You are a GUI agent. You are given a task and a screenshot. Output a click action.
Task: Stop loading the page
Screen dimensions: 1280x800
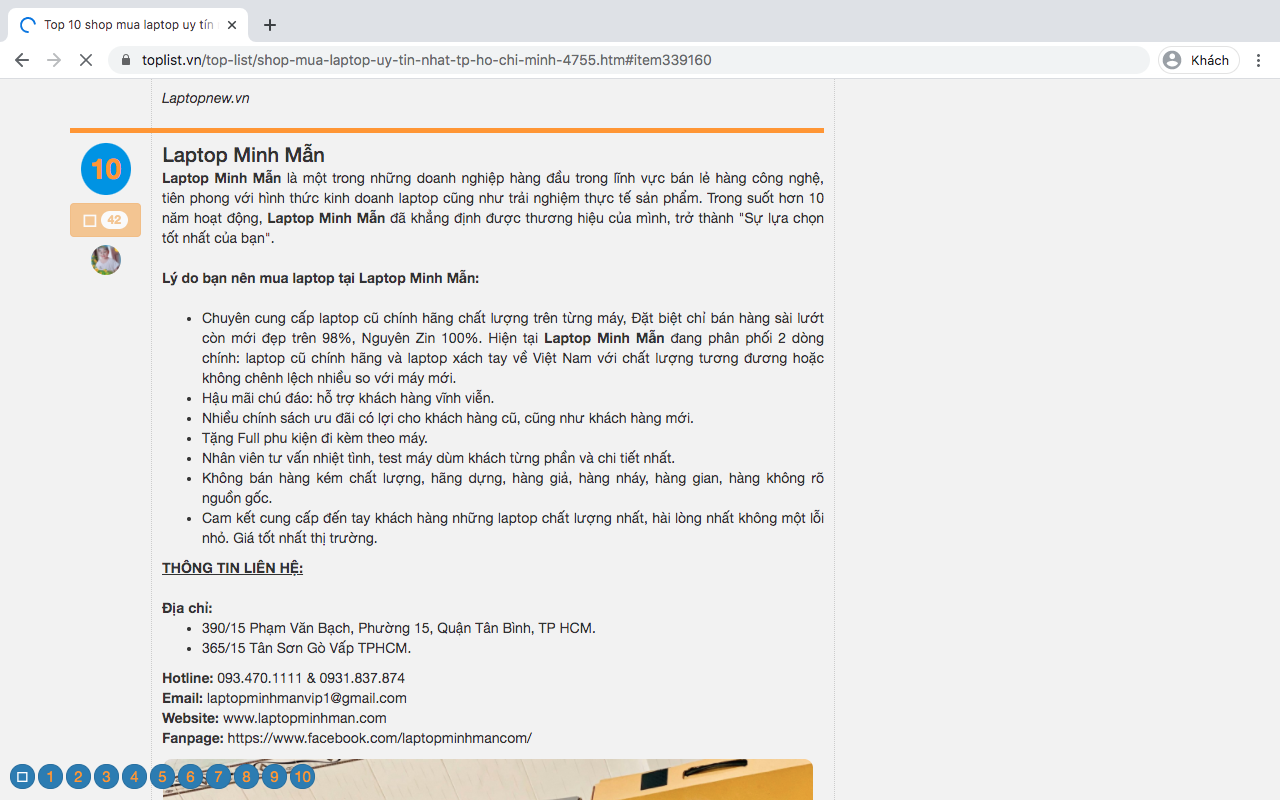pyautogui.click(x=86, y=60)
